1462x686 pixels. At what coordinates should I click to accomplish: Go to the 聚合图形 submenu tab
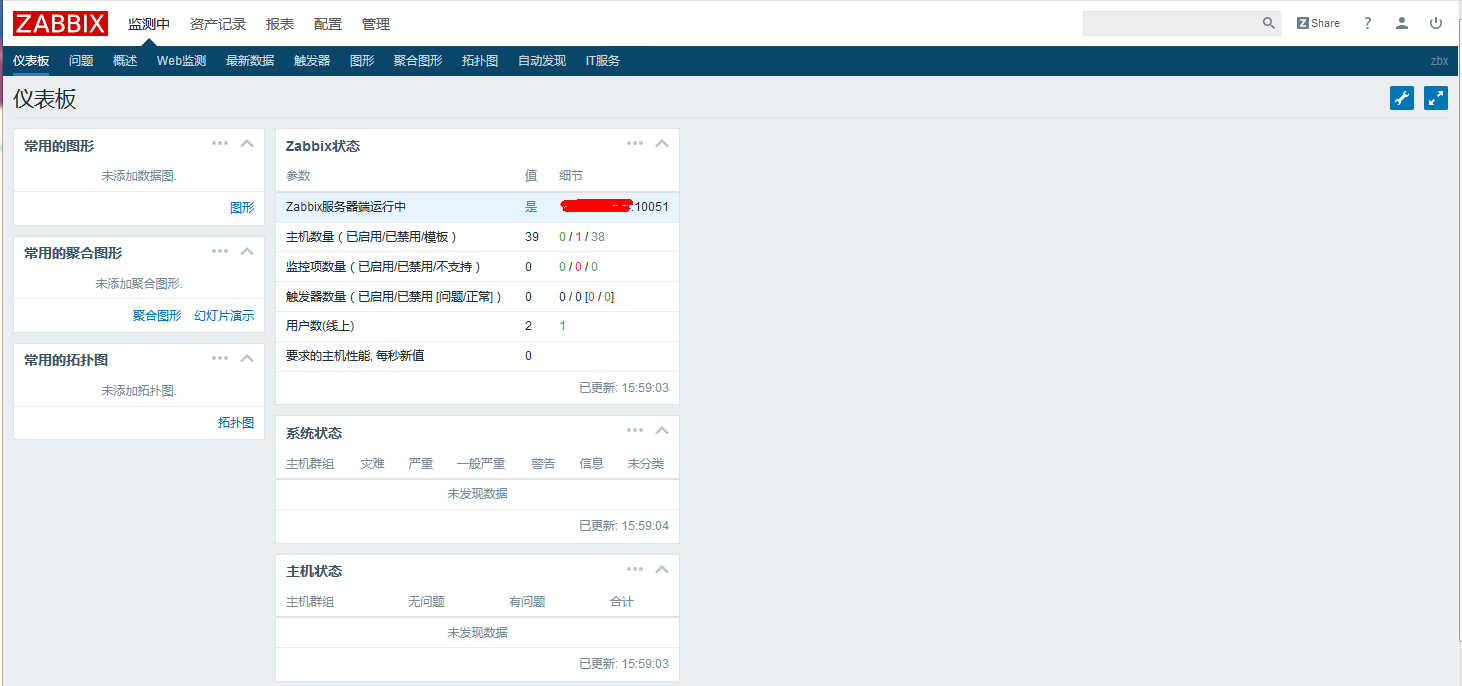pyautogui.click(x=418, y=61)
